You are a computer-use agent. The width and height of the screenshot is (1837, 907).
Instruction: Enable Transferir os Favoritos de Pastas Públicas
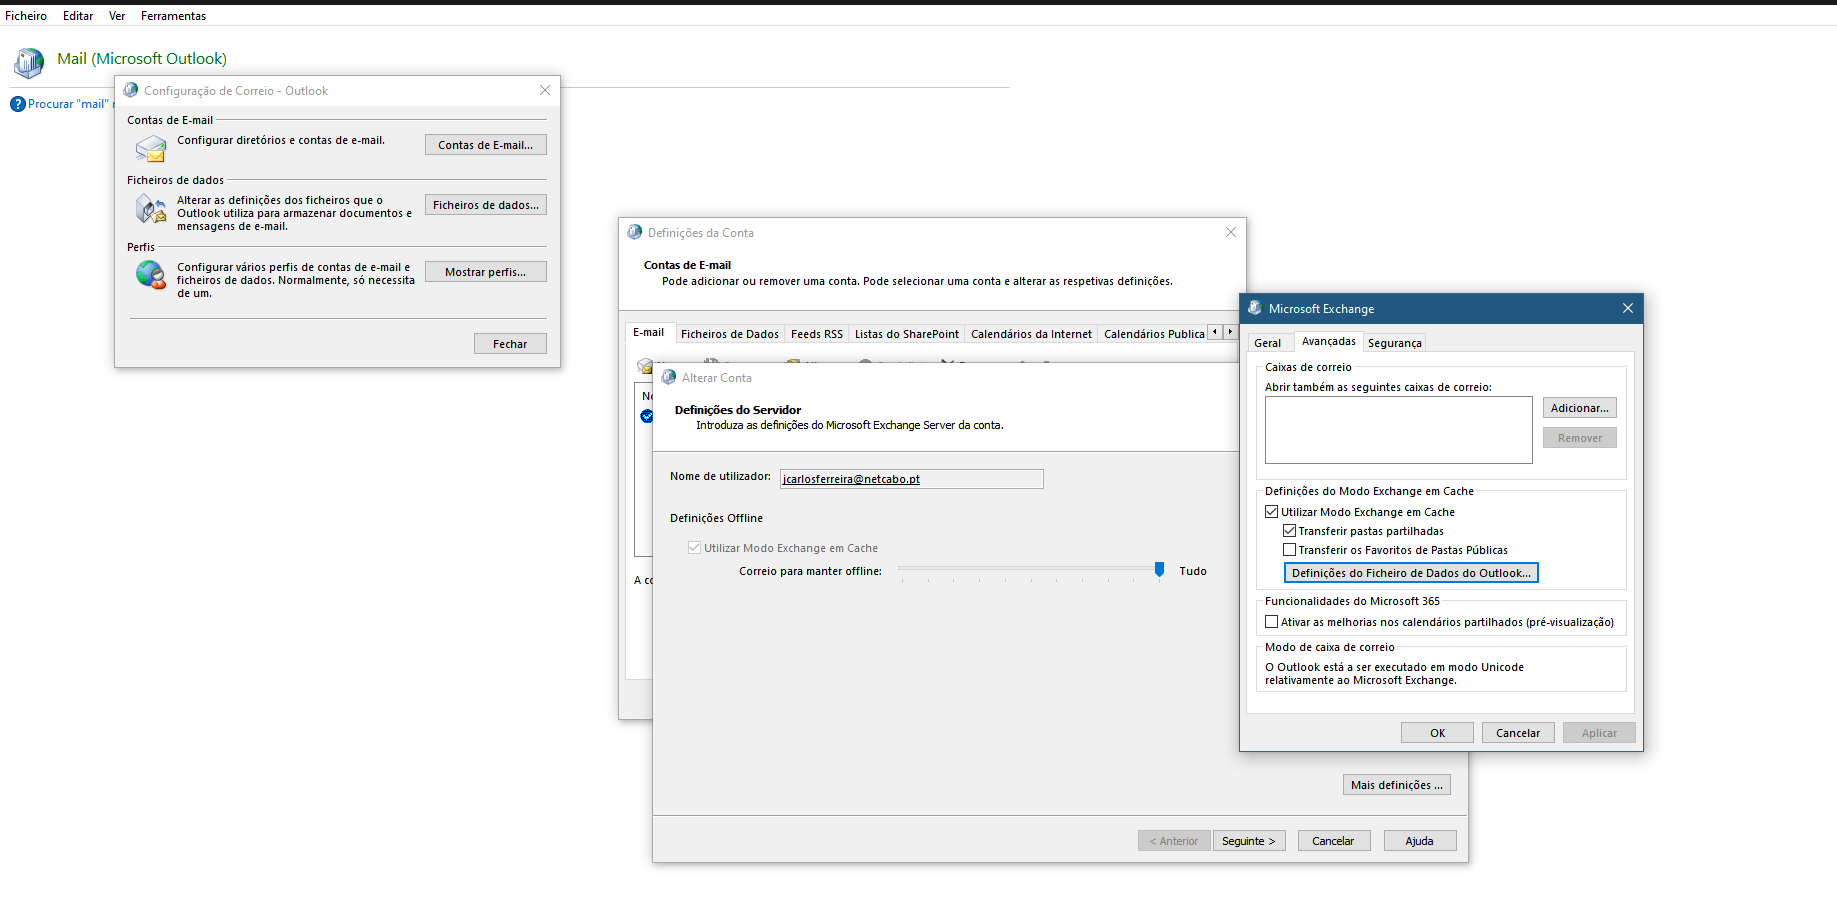pyautogui.click(x=1290, y=550)
